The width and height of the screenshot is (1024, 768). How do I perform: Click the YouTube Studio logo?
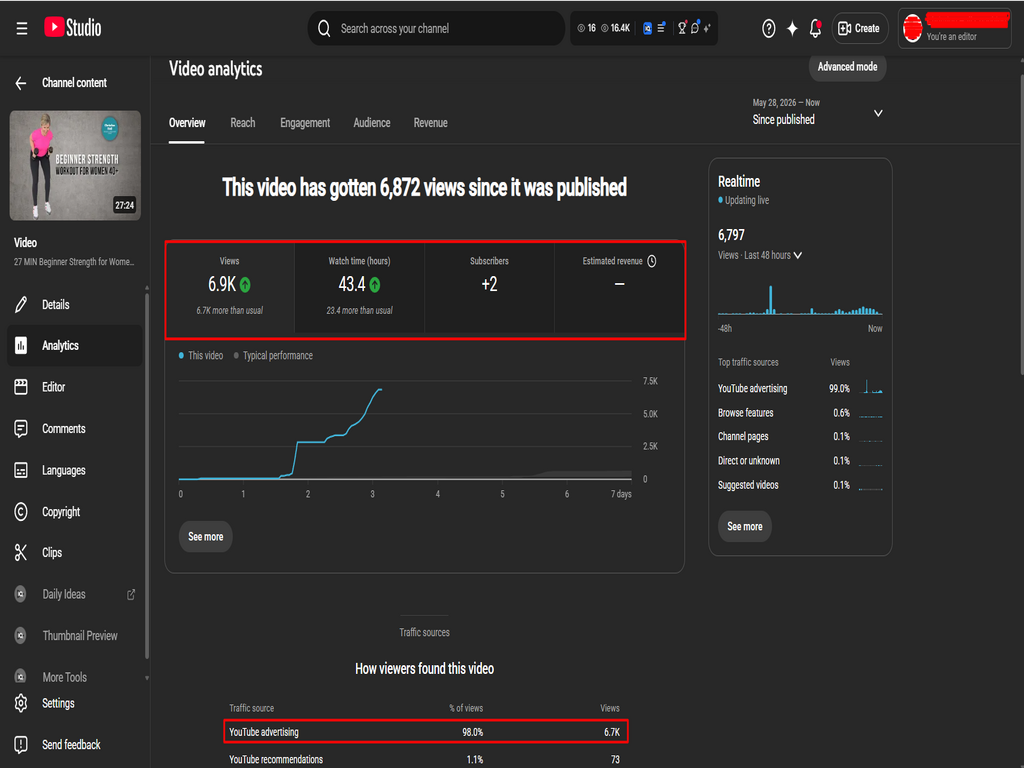(x=72, y=27)
